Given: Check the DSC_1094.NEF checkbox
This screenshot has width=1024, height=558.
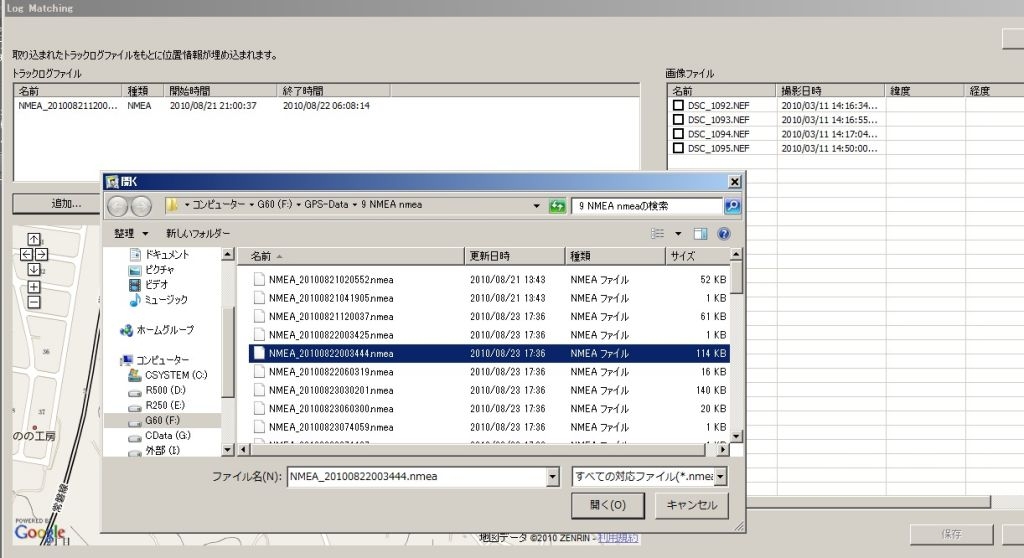Looking at the screenshot, I should pyautogui.click(x=678, y=134).
